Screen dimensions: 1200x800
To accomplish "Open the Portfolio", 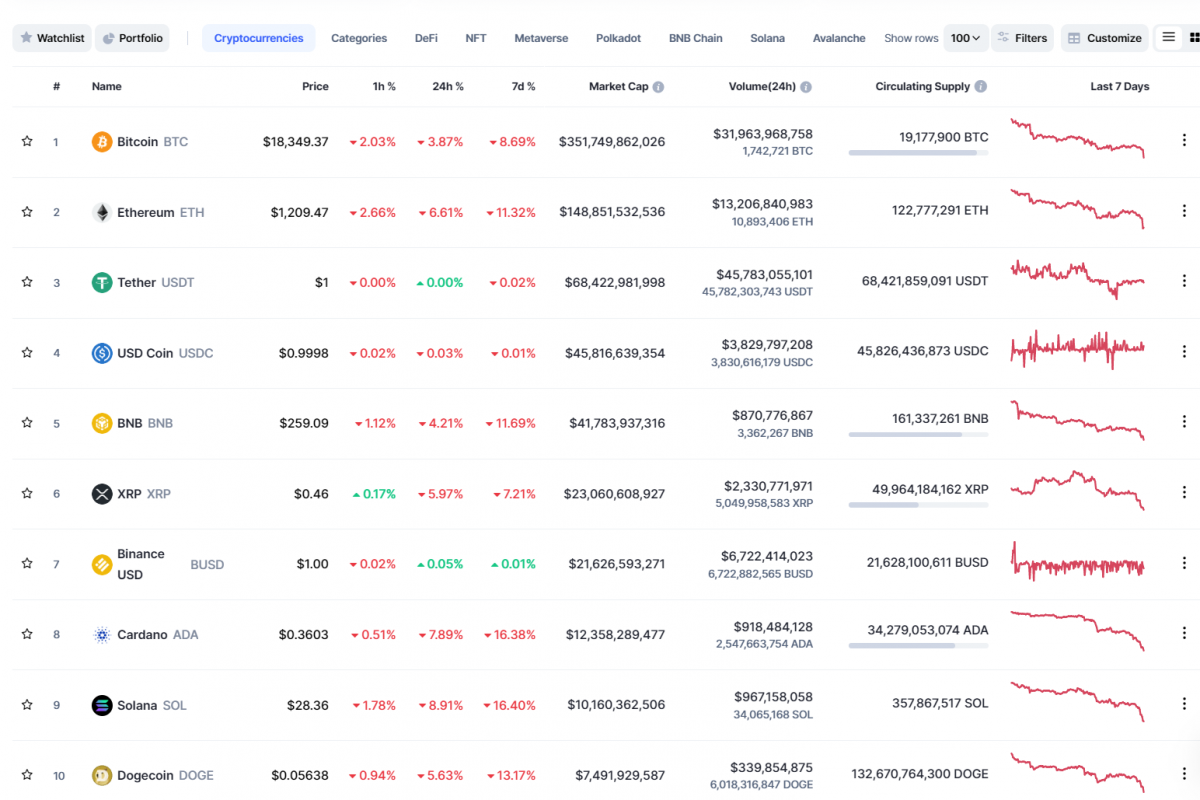I will (x=132, y=38).
